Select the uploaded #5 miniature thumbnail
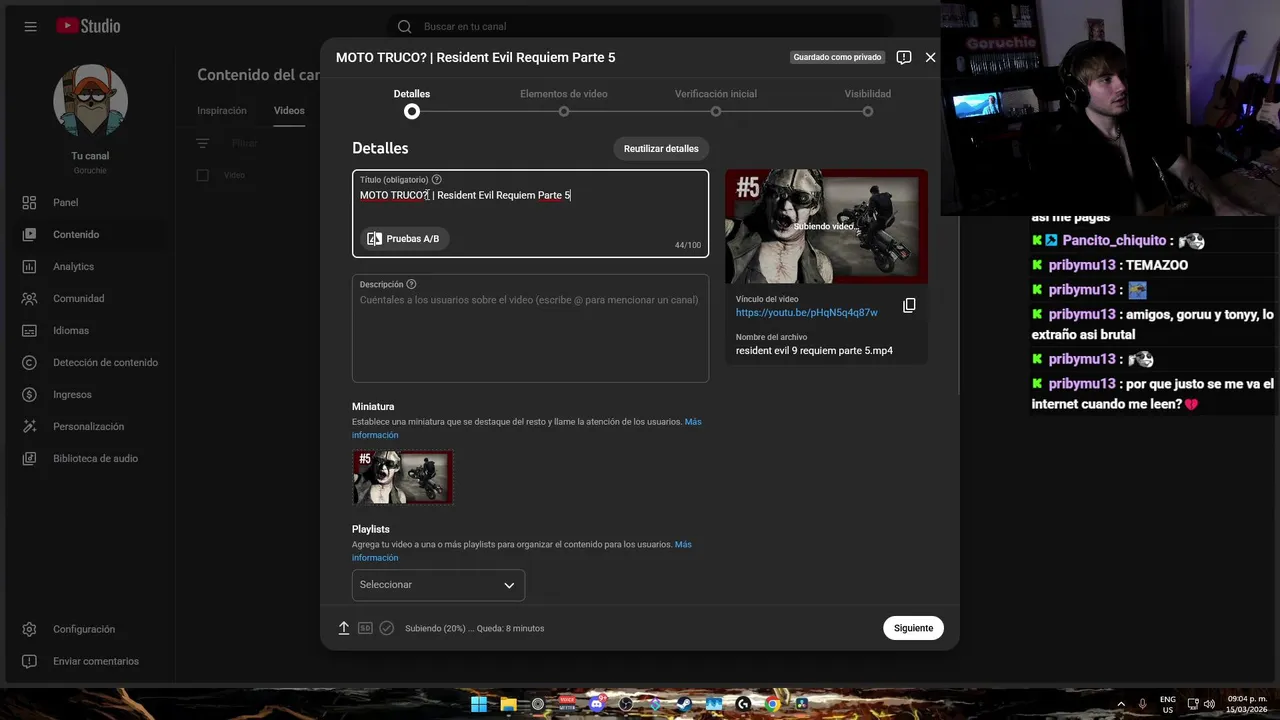Viewport: 1280px width, 720px height. [403, 477]
